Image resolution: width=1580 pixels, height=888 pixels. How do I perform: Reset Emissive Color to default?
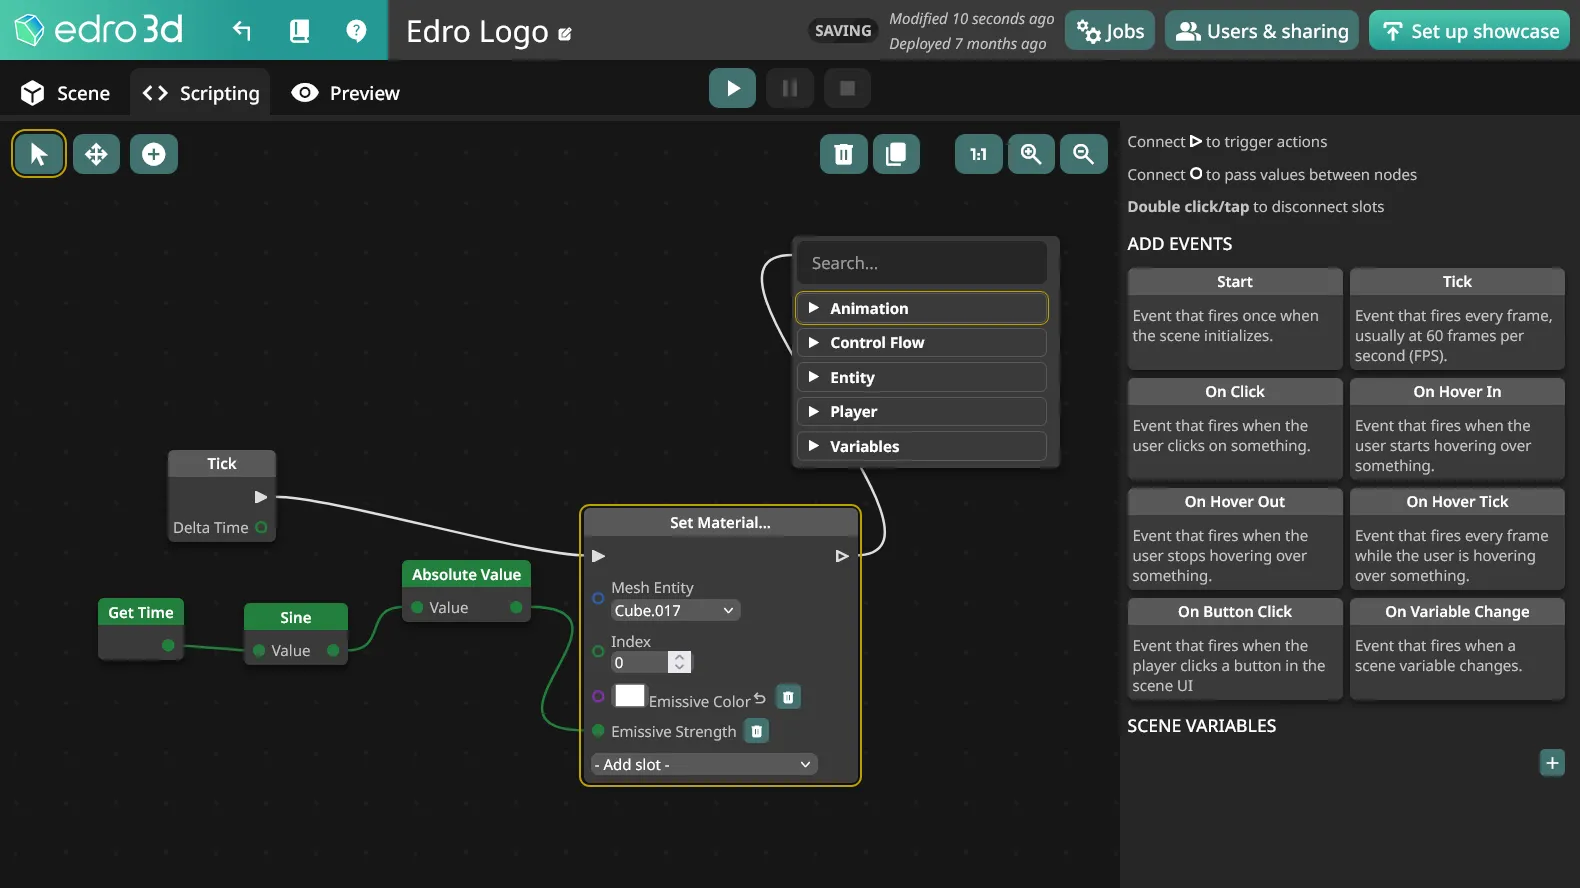coord(760,699)
